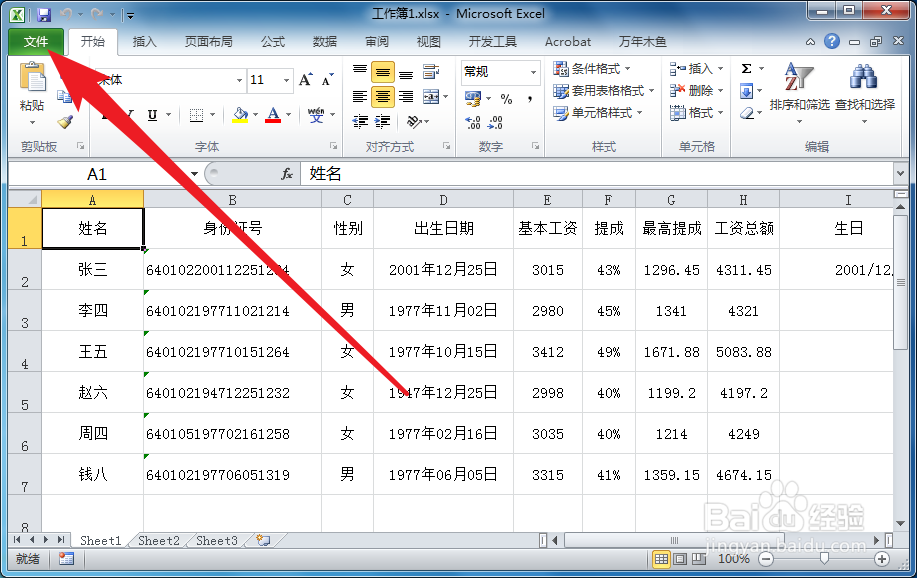
Task: Click the Percent Style icon
Action: (x=506, y=99)
